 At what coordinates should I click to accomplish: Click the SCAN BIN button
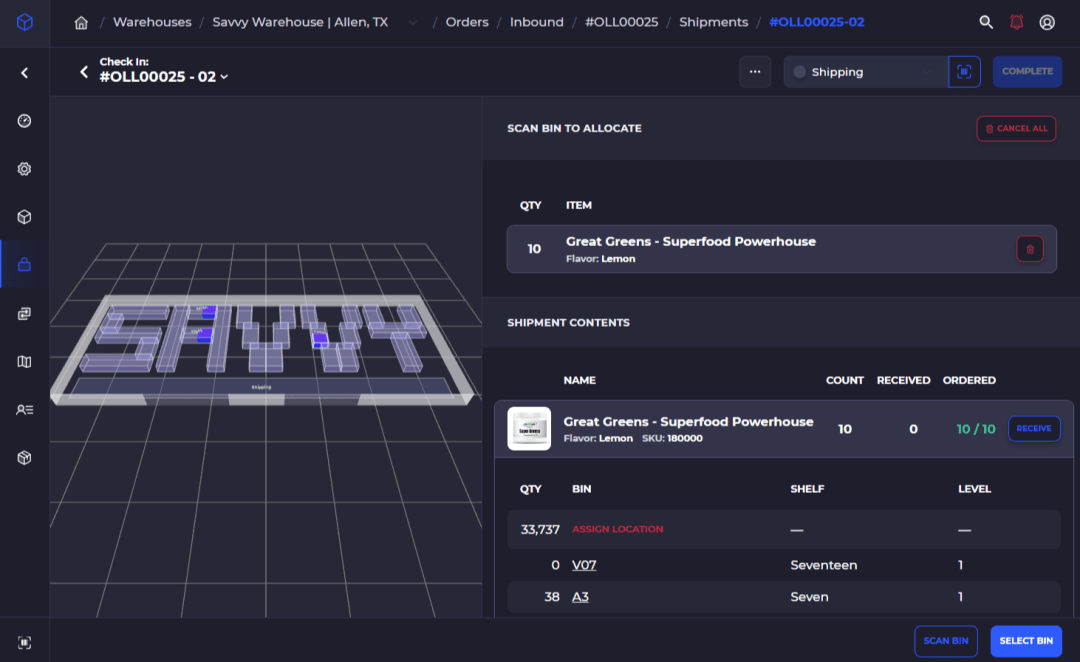(946, 641)
